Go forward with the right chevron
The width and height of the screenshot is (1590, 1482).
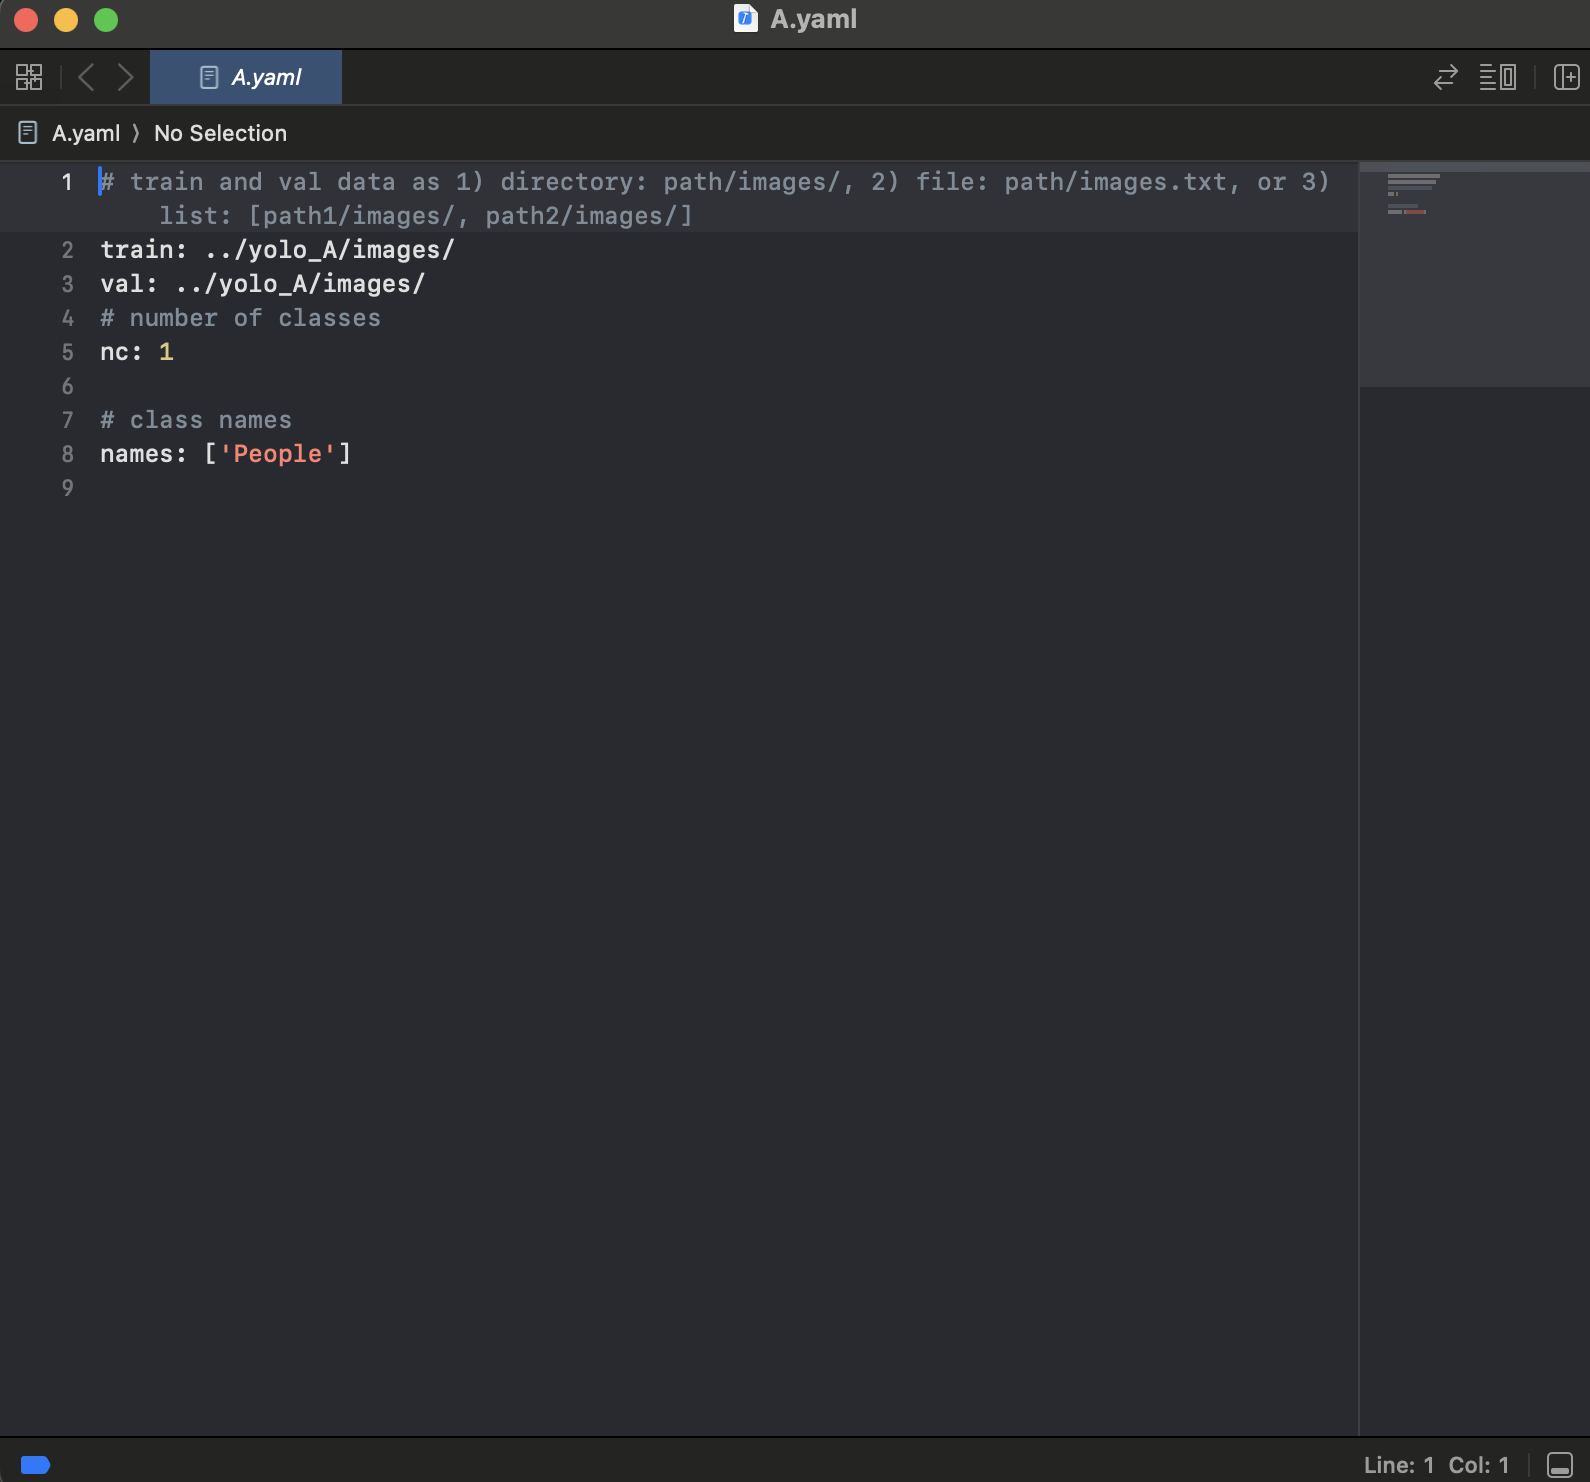click(125, 77)
